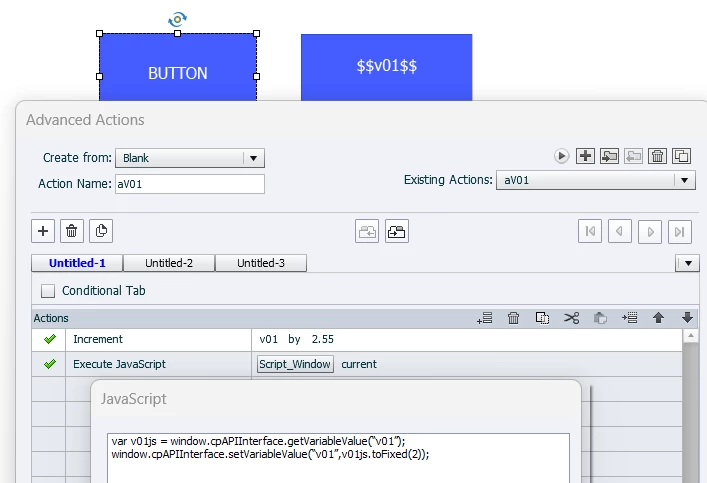This screenshot has height=483, width=707.
Task: Select the BUTTON shape on stage
Action: 178,67
